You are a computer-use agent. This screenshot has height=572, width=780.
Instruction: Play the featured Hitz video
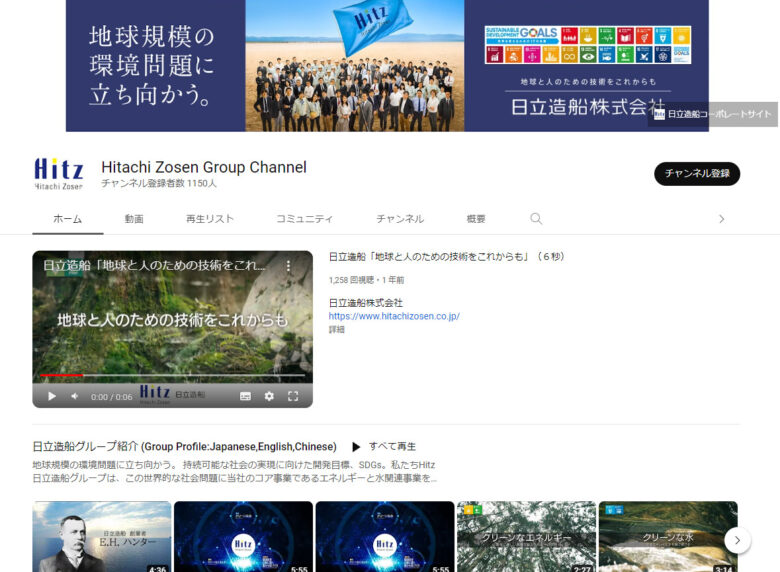point(52,396)
